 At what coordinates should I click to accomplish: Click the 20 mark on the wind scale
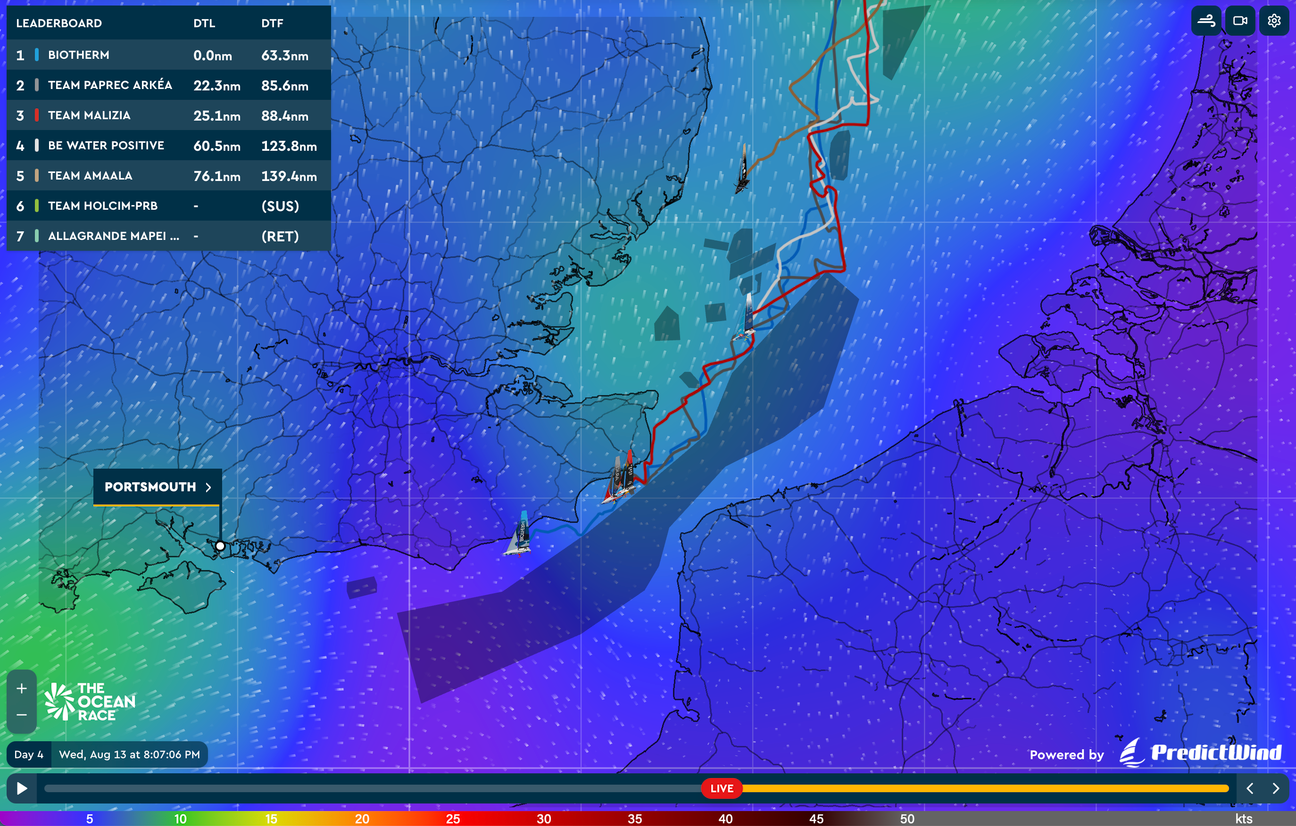(x=362, y=819)
